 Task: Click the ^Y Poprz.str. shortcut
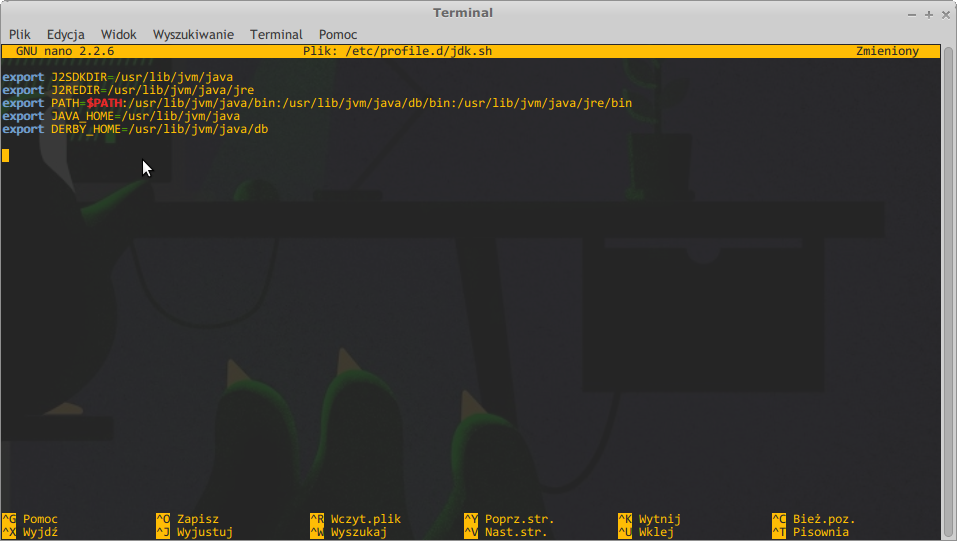click(x=510, y=519)
